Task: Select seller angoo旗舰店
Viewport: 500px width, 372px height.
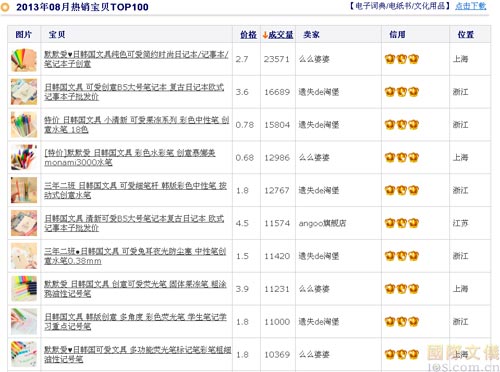Action: pyautogui.click(x=322, y=223)
